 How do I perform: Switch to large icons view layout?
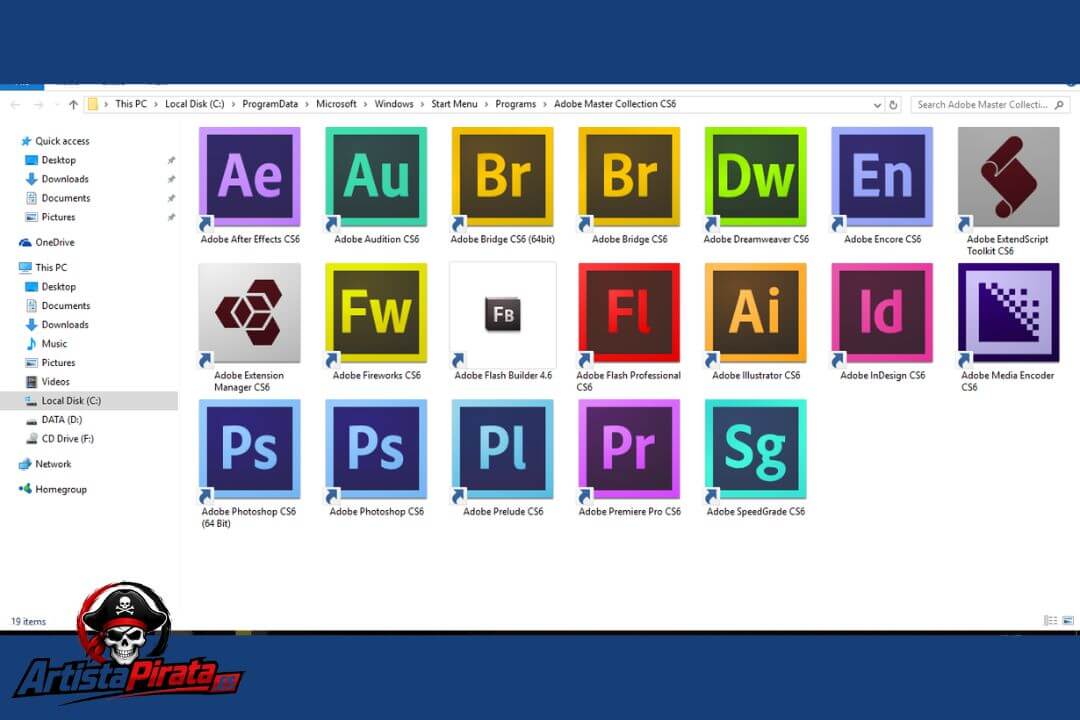tap(1068, 620)
